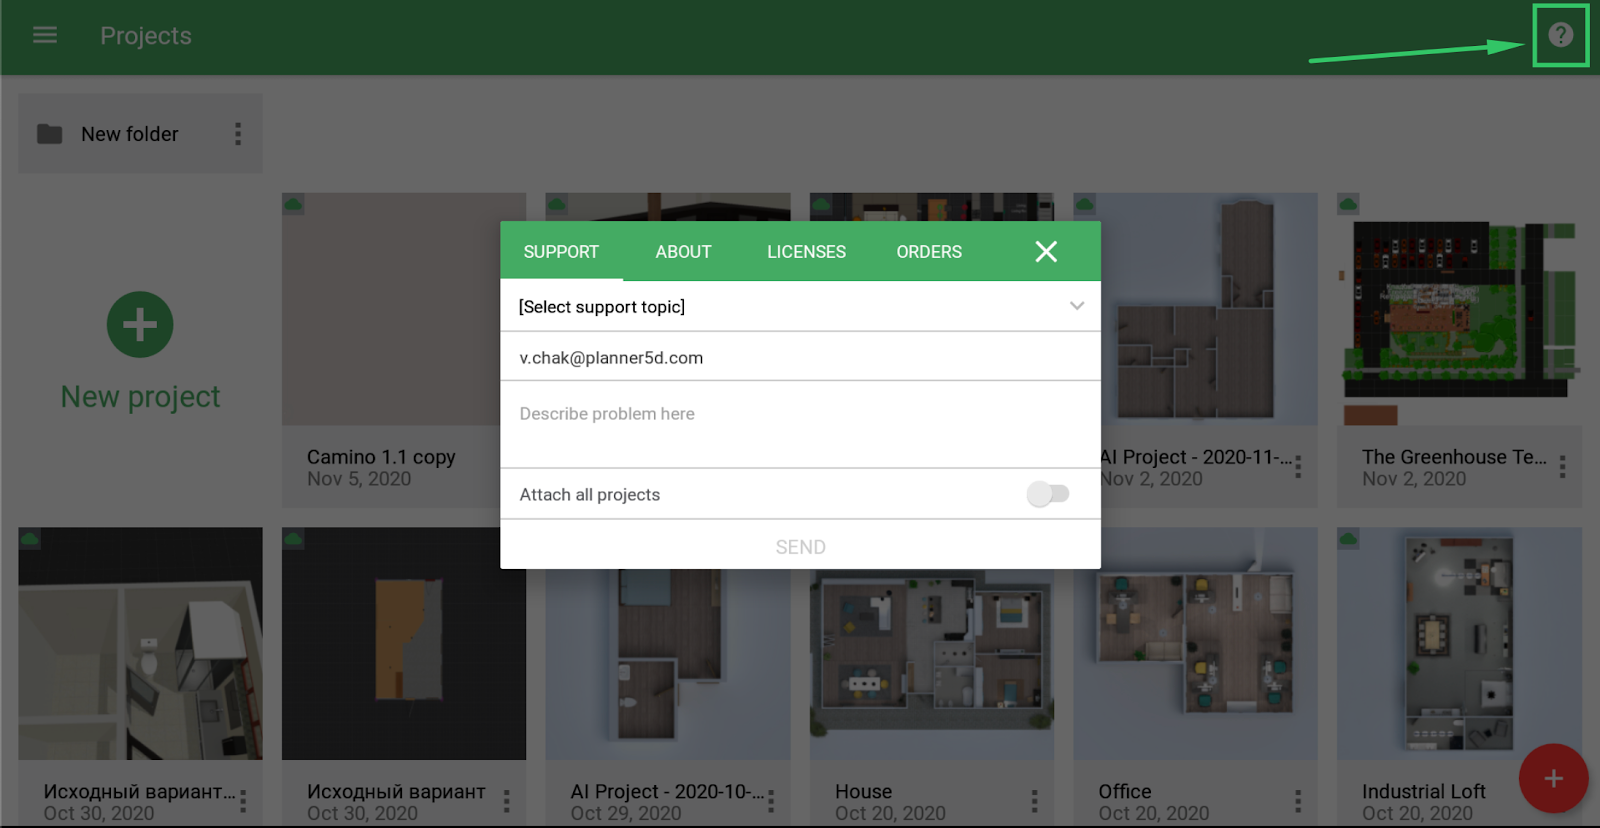
Task: Open options menu for Office project
Action: pos(1298,801)
